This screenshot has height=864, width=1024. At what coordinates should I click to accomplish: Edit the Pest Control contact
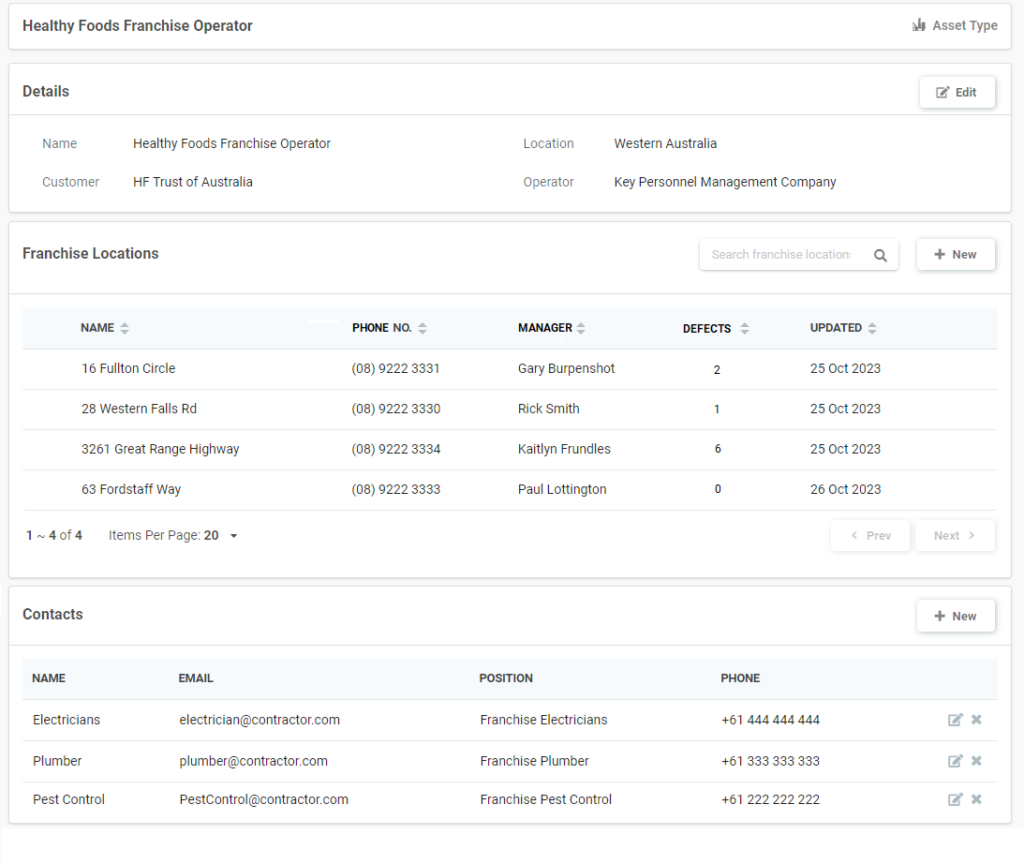[955, 799]
